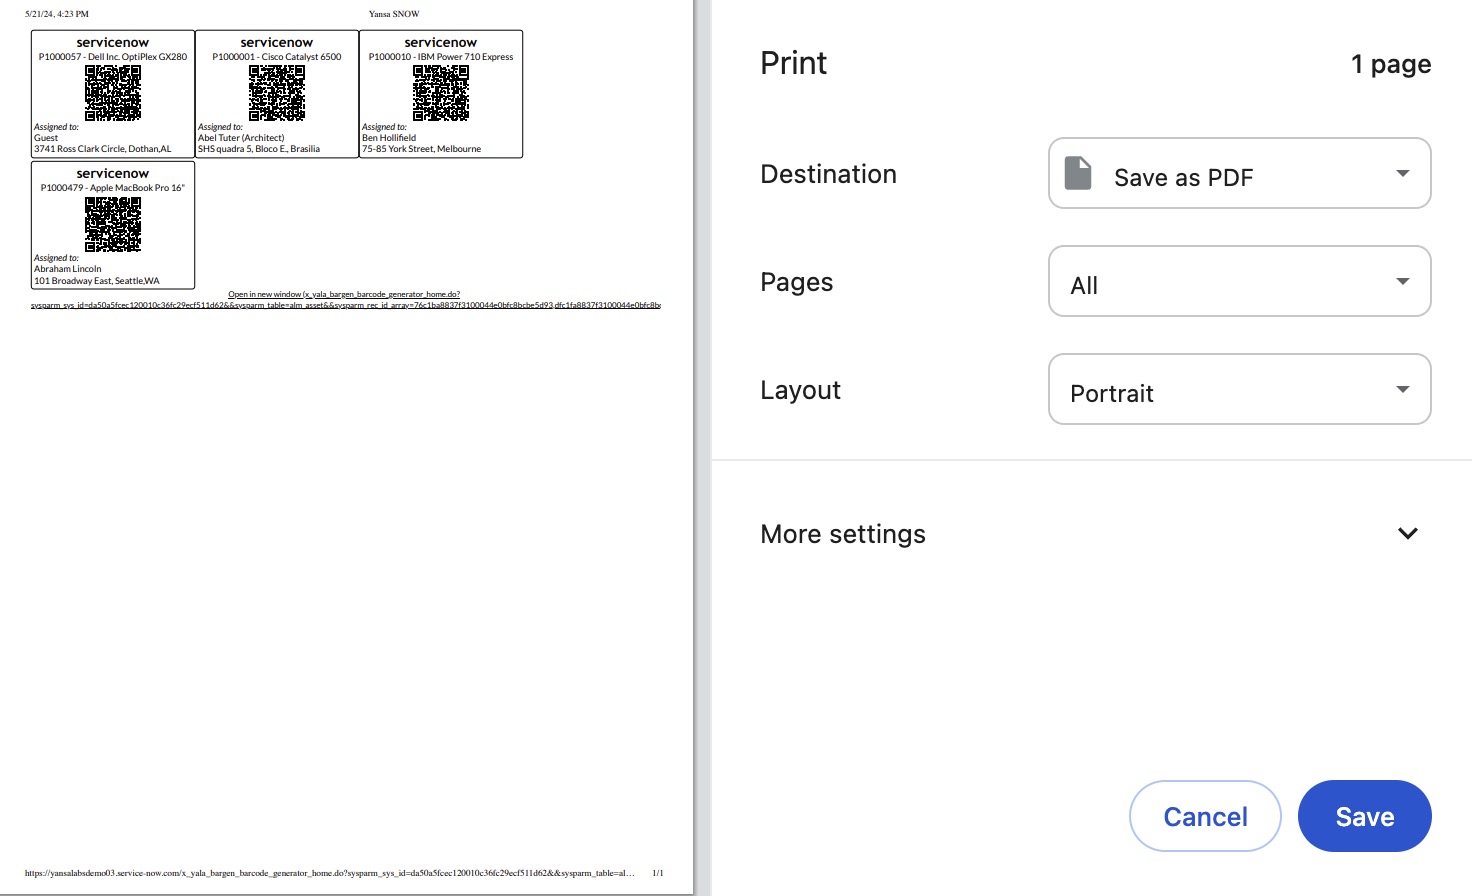Click the 'More settings' label
Image resolution: width=1472 pixels, height=896 pixels.
point(843,534)
